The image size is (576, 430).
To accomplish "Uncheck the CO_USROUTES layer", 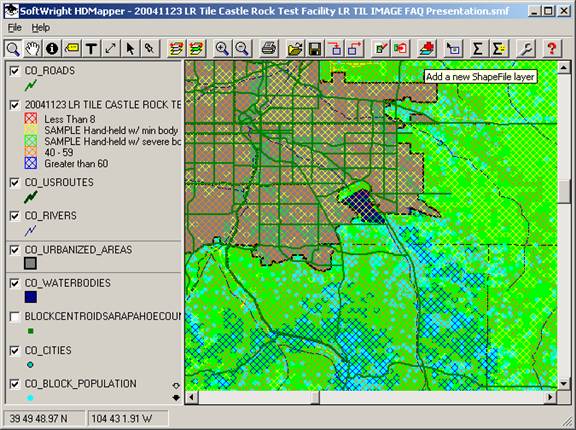I will 14,183.
